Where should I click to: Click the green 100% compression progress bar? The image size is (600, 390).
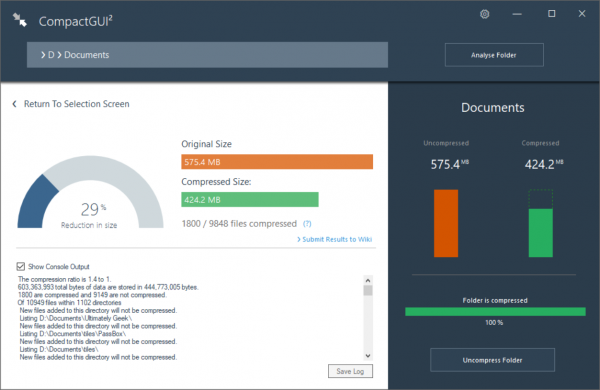pos(495,312)
